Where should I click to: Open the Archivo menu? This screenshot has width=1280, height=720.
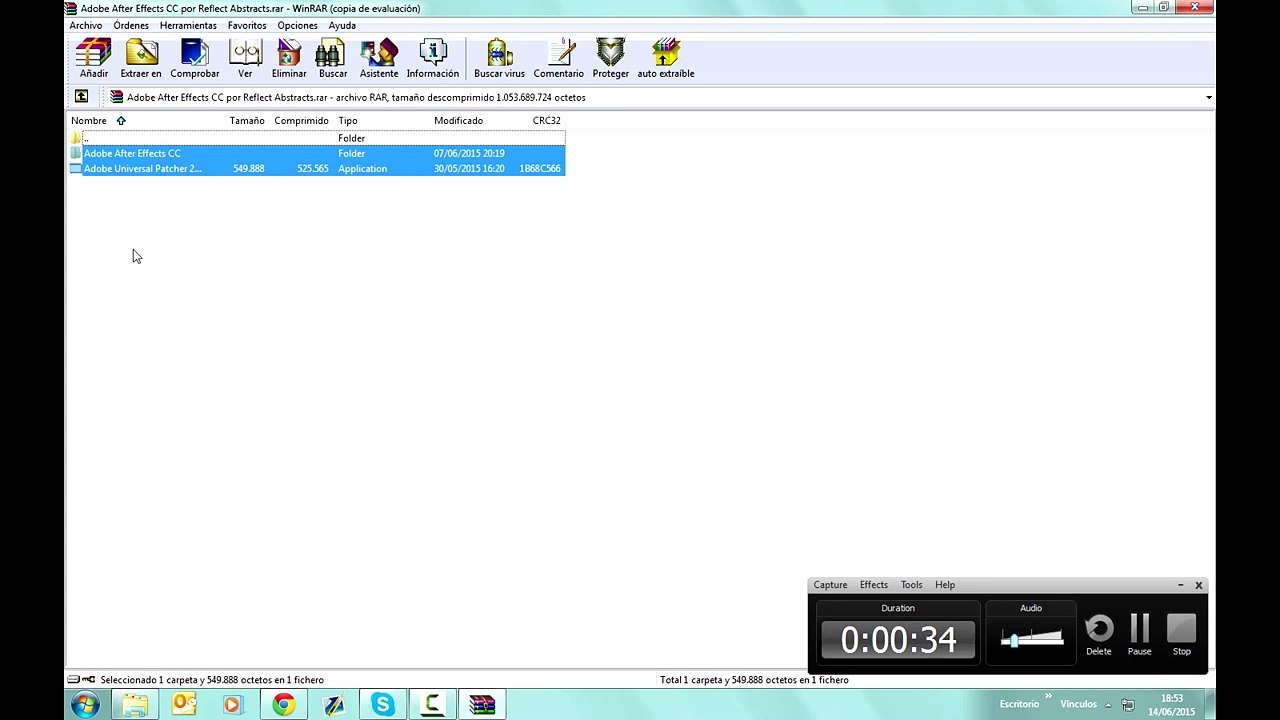(x=85, y=25)
